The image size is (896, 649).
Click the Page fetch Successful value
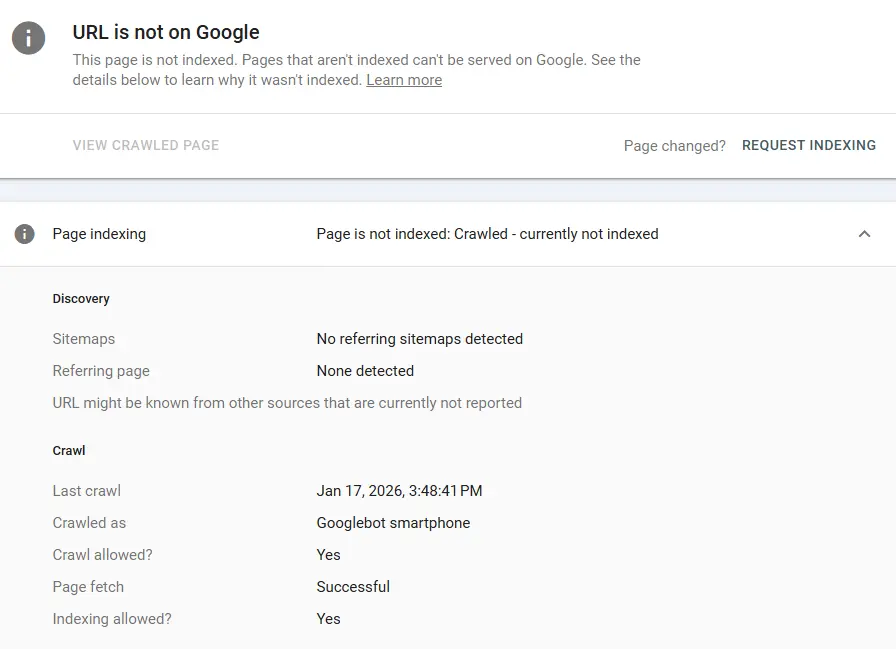(353, 587)
